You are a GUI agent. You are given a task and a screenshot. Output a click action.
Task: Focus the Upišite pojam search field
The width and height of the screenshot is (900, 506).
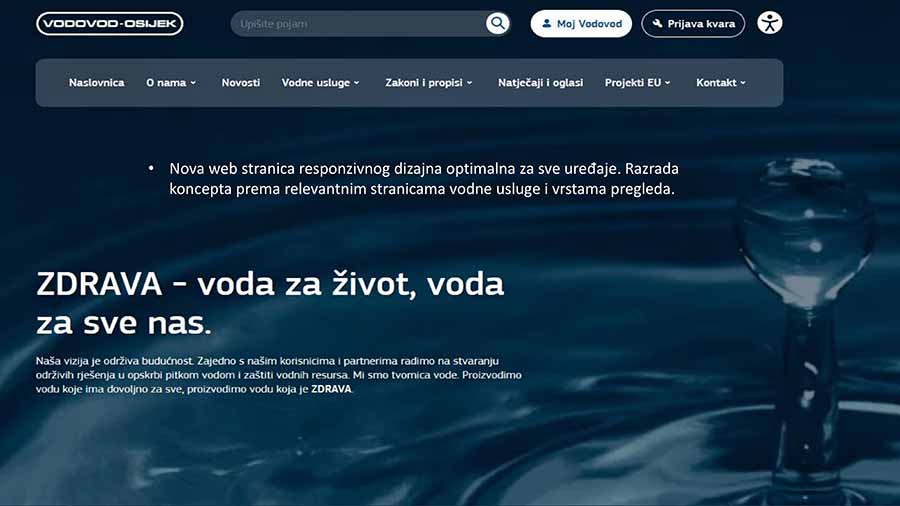359,24
